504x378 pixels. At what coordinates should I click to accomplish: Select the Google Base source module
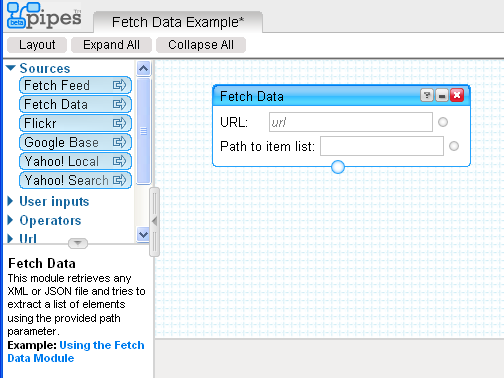pos(75,142)
